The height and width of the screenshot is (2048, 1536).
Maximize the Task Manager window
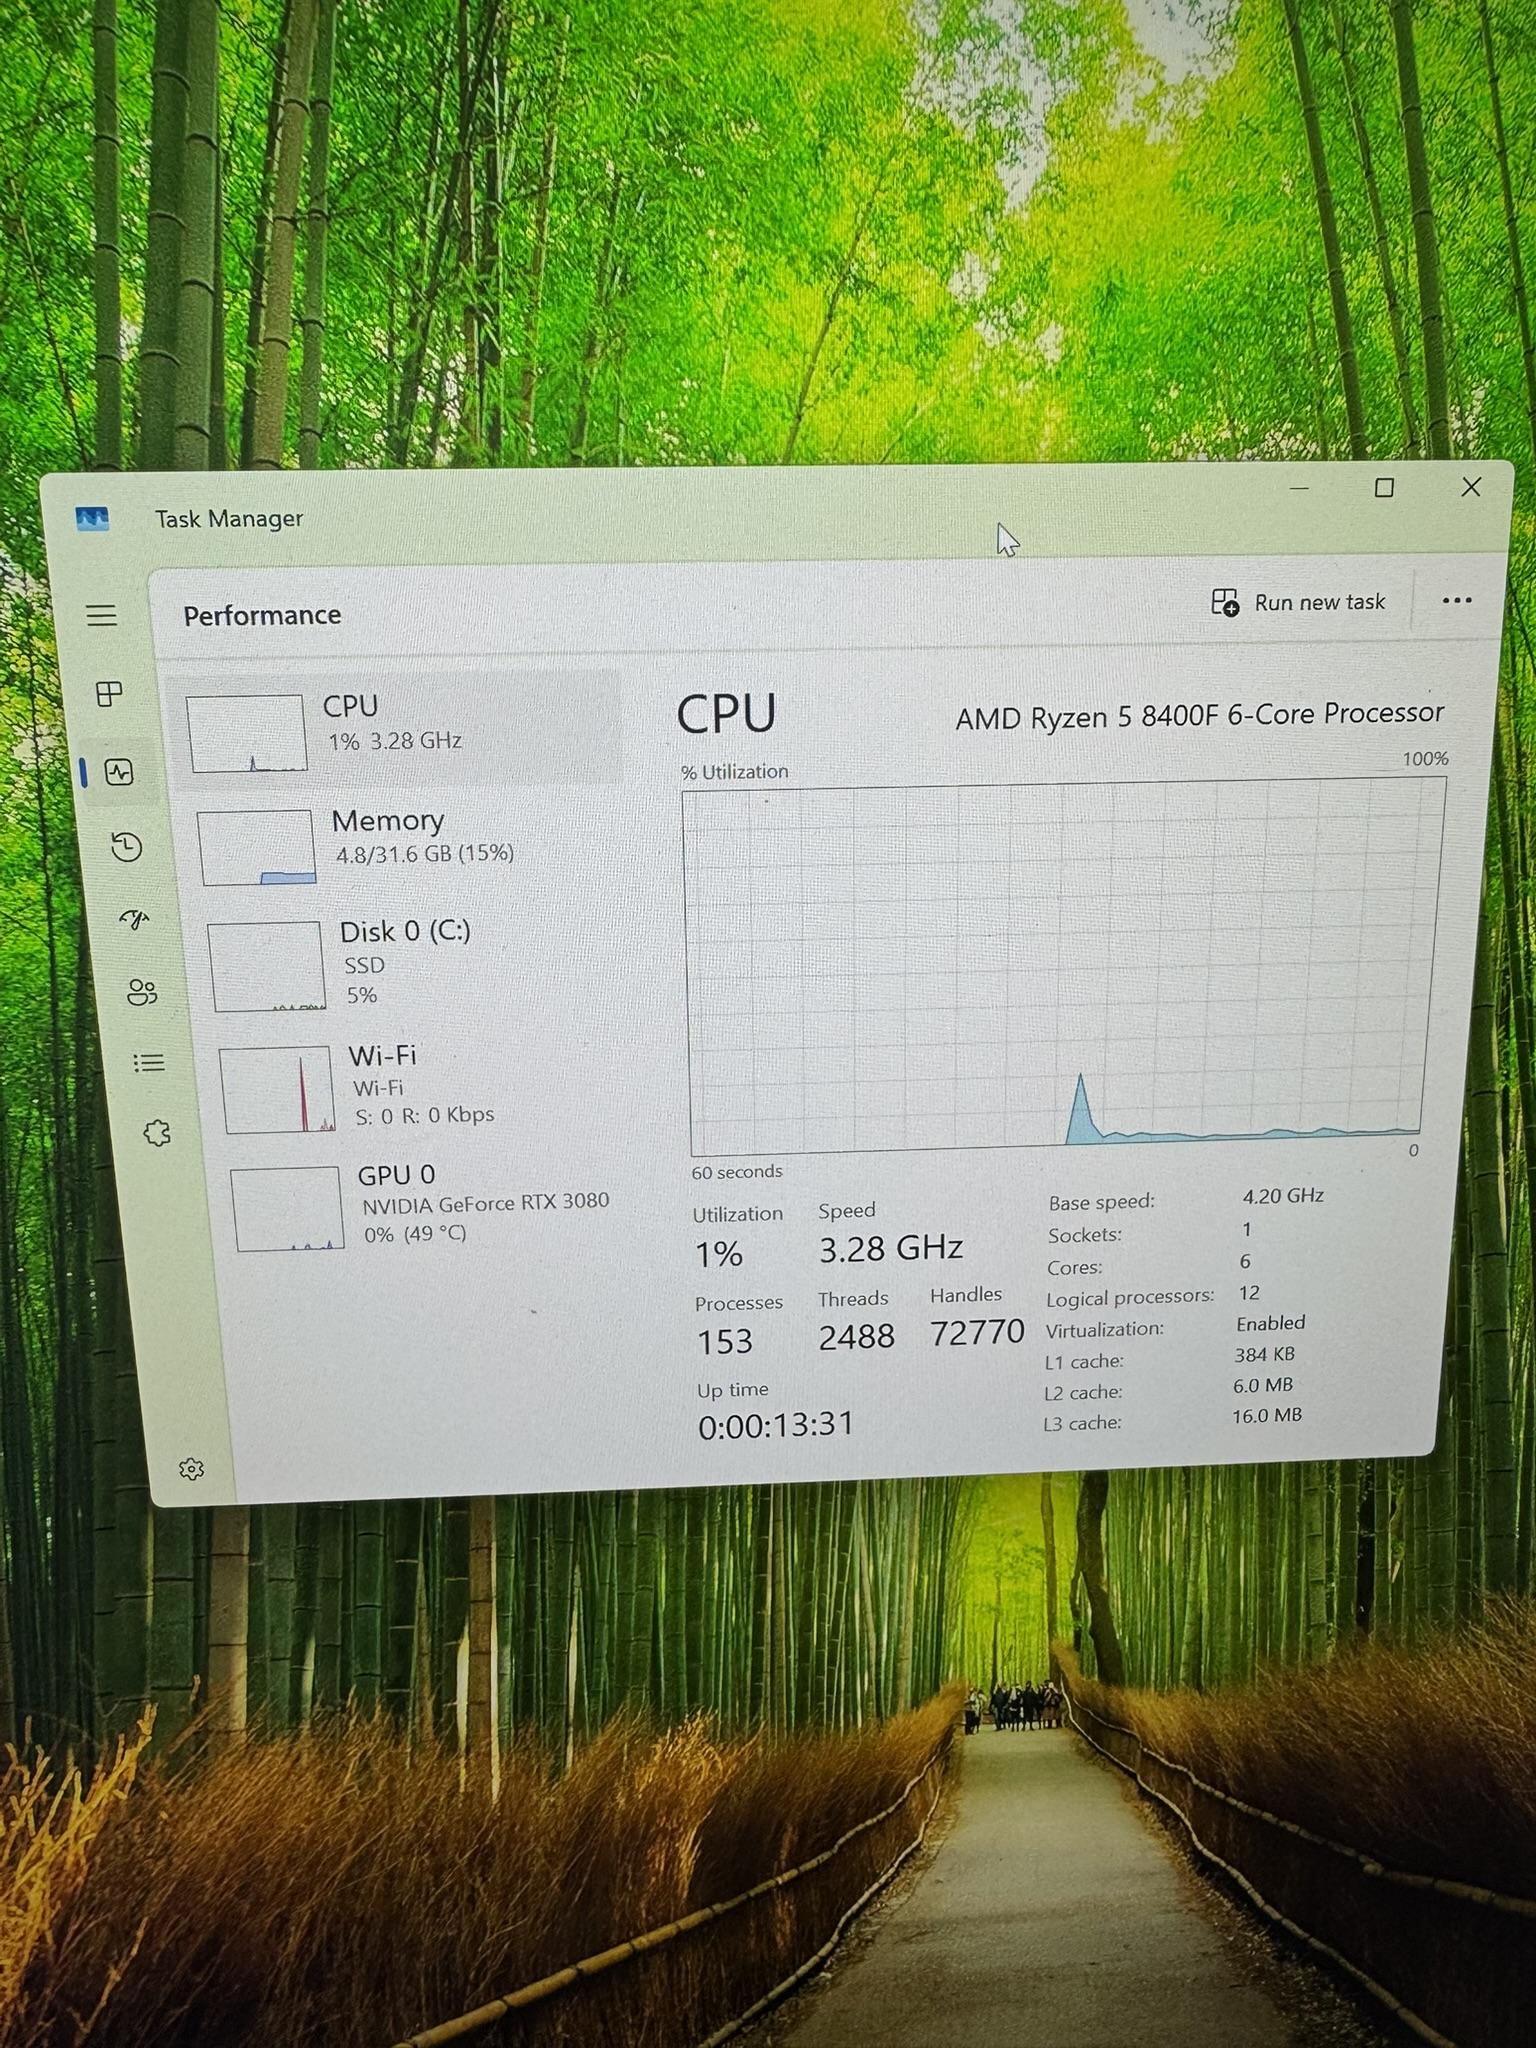click(1384, 487)
